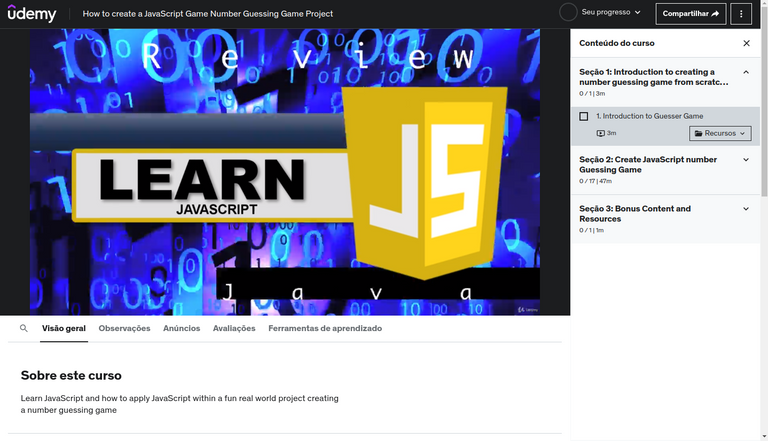Open Ferramentas de aprendizado tab
The height and width of the screenshot is (441, 768).
click(x=325, y=328)
